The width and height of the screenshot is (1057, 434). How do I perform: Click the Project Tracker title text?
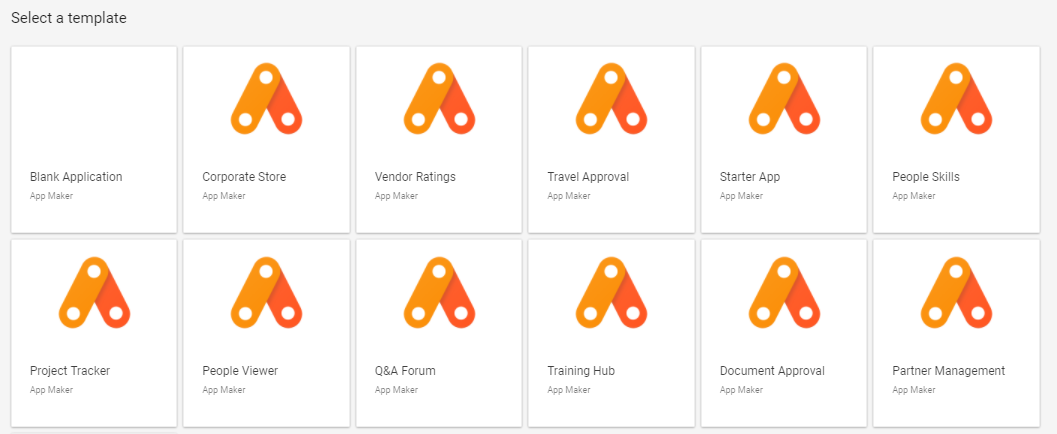click(70, 371)
